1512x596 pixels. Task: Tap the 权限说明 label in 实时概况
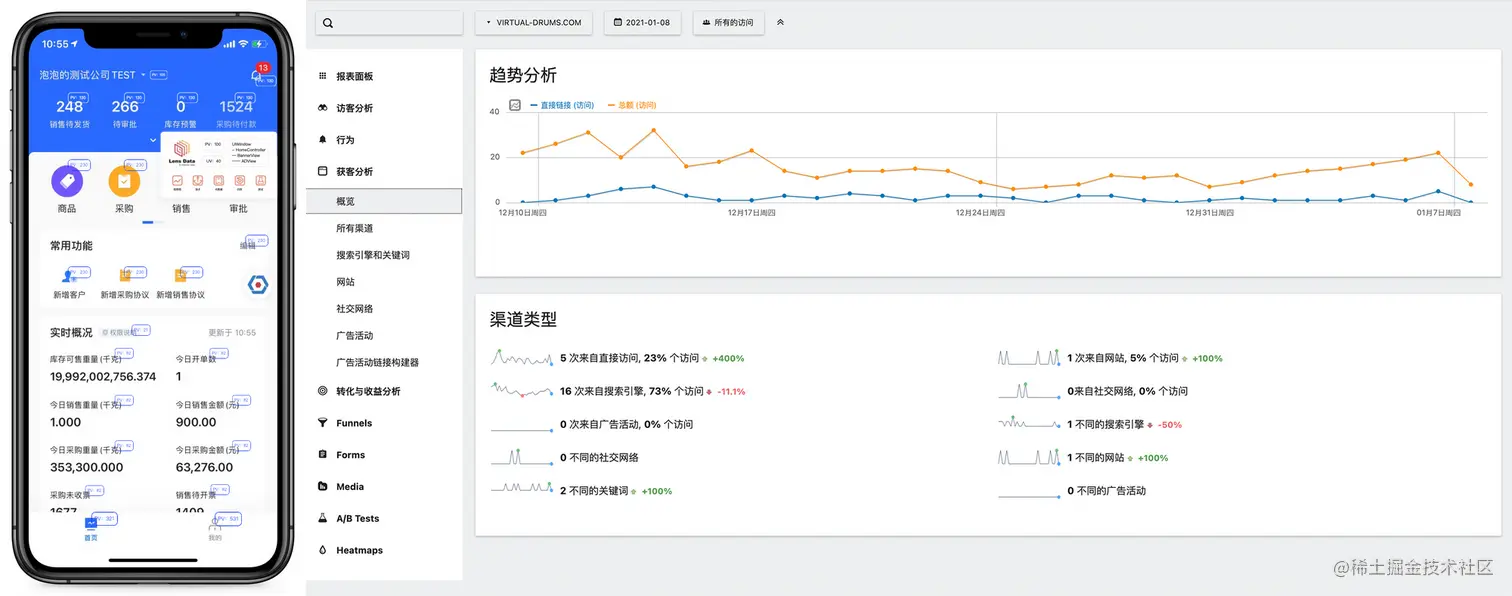[x=120, y=332]
